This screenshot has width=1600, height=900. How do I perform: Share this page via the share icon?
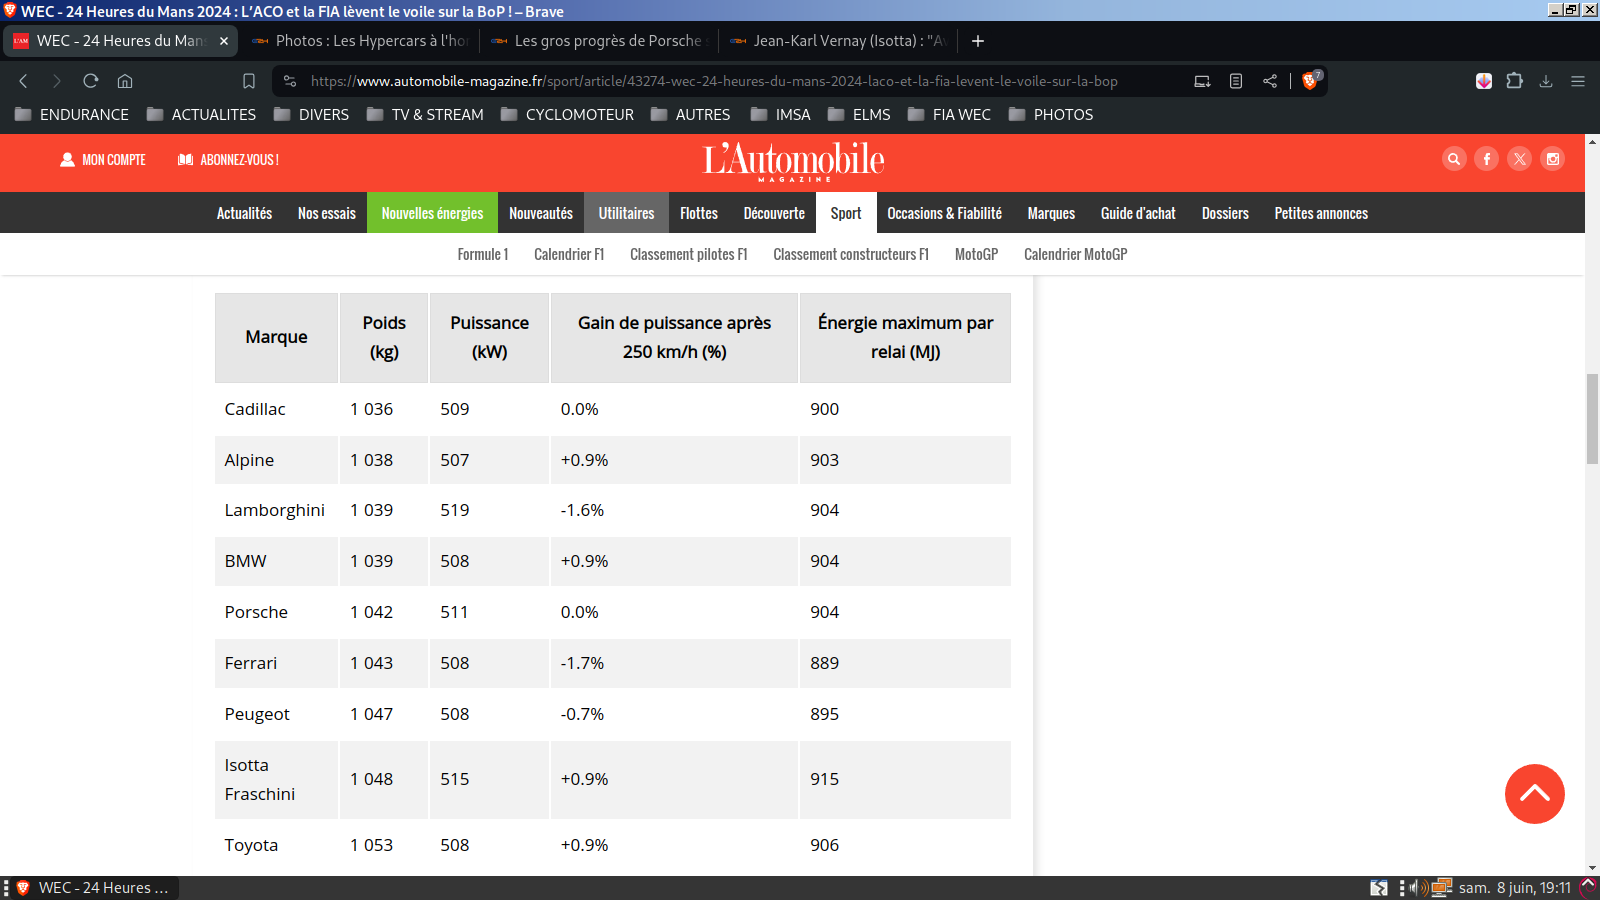click(x=1270, y=81)
